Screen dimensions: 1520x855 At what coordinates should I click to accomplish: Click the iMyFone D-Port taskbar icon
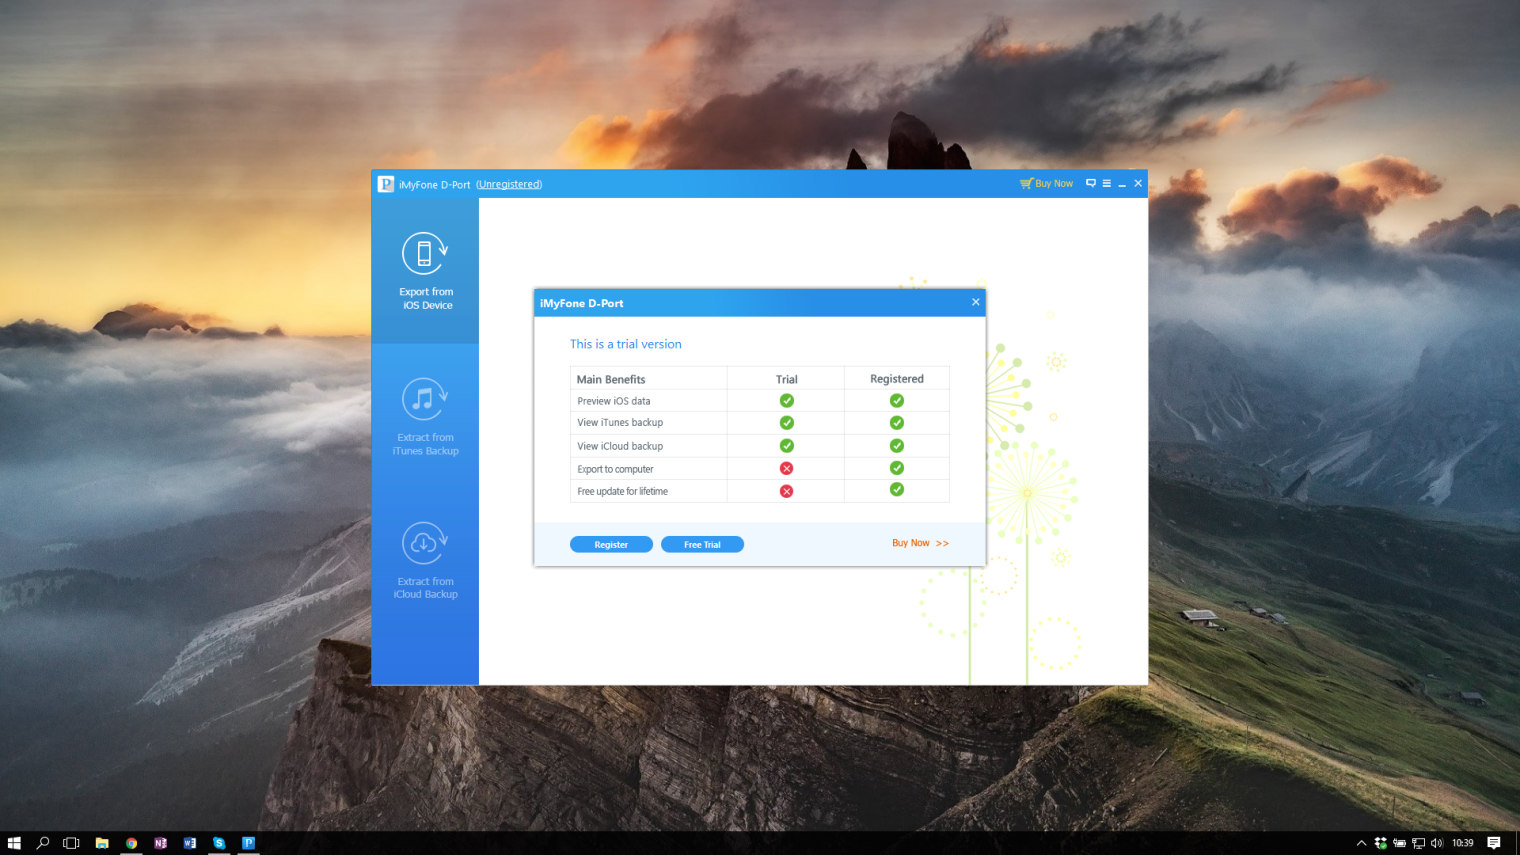[248, 843]
